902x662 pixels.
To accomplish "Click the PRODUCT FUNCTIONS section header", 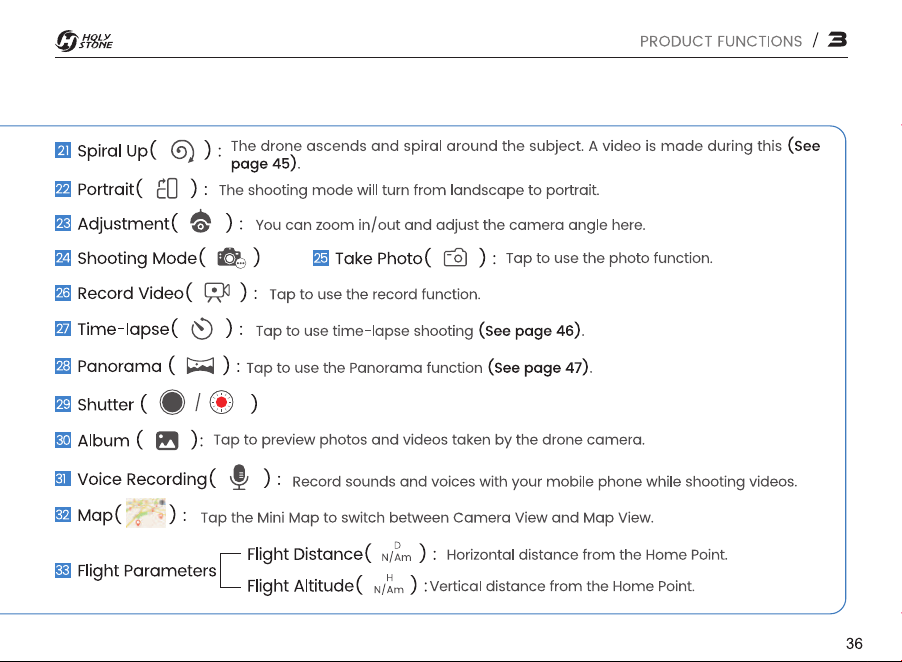I will coord(721,41).
